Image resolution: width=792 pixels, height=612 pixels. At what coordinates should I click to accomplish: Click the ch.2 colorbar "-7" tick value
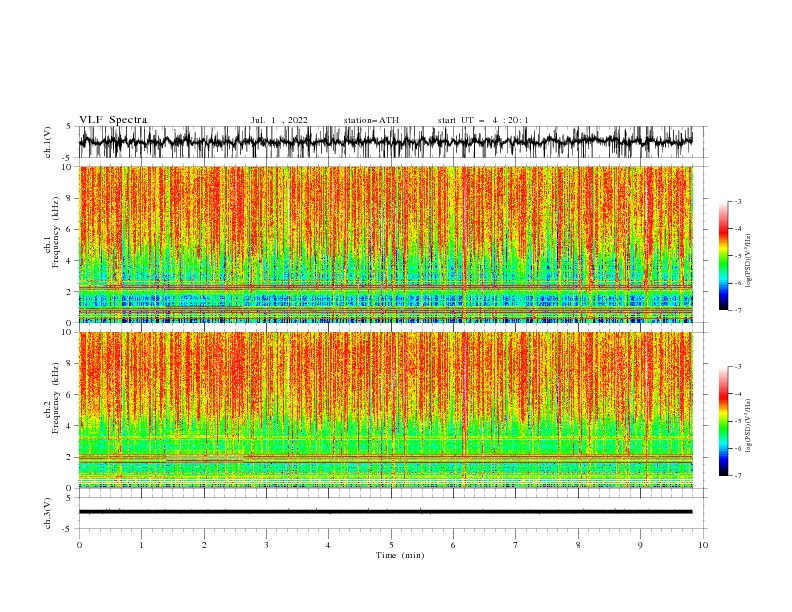738,475
